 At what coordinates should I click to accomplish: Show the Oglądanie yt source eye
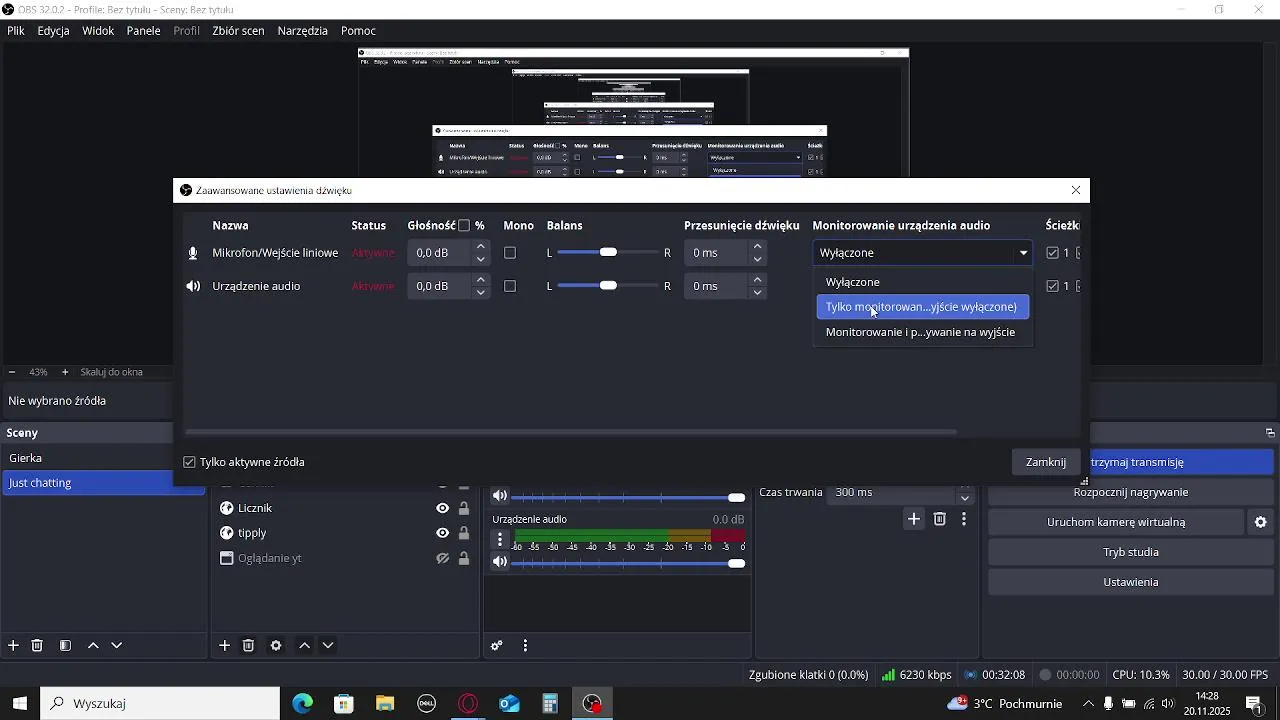[442, 558]
